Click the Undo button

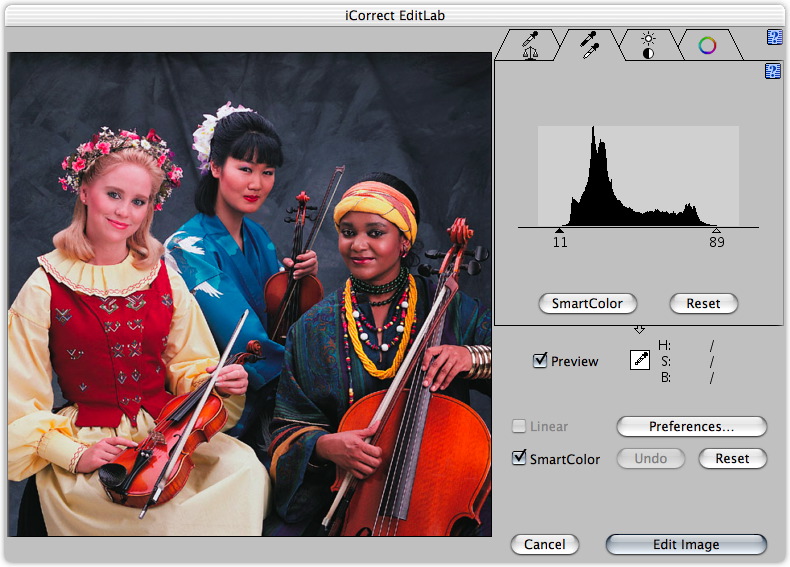click(650, 458)
